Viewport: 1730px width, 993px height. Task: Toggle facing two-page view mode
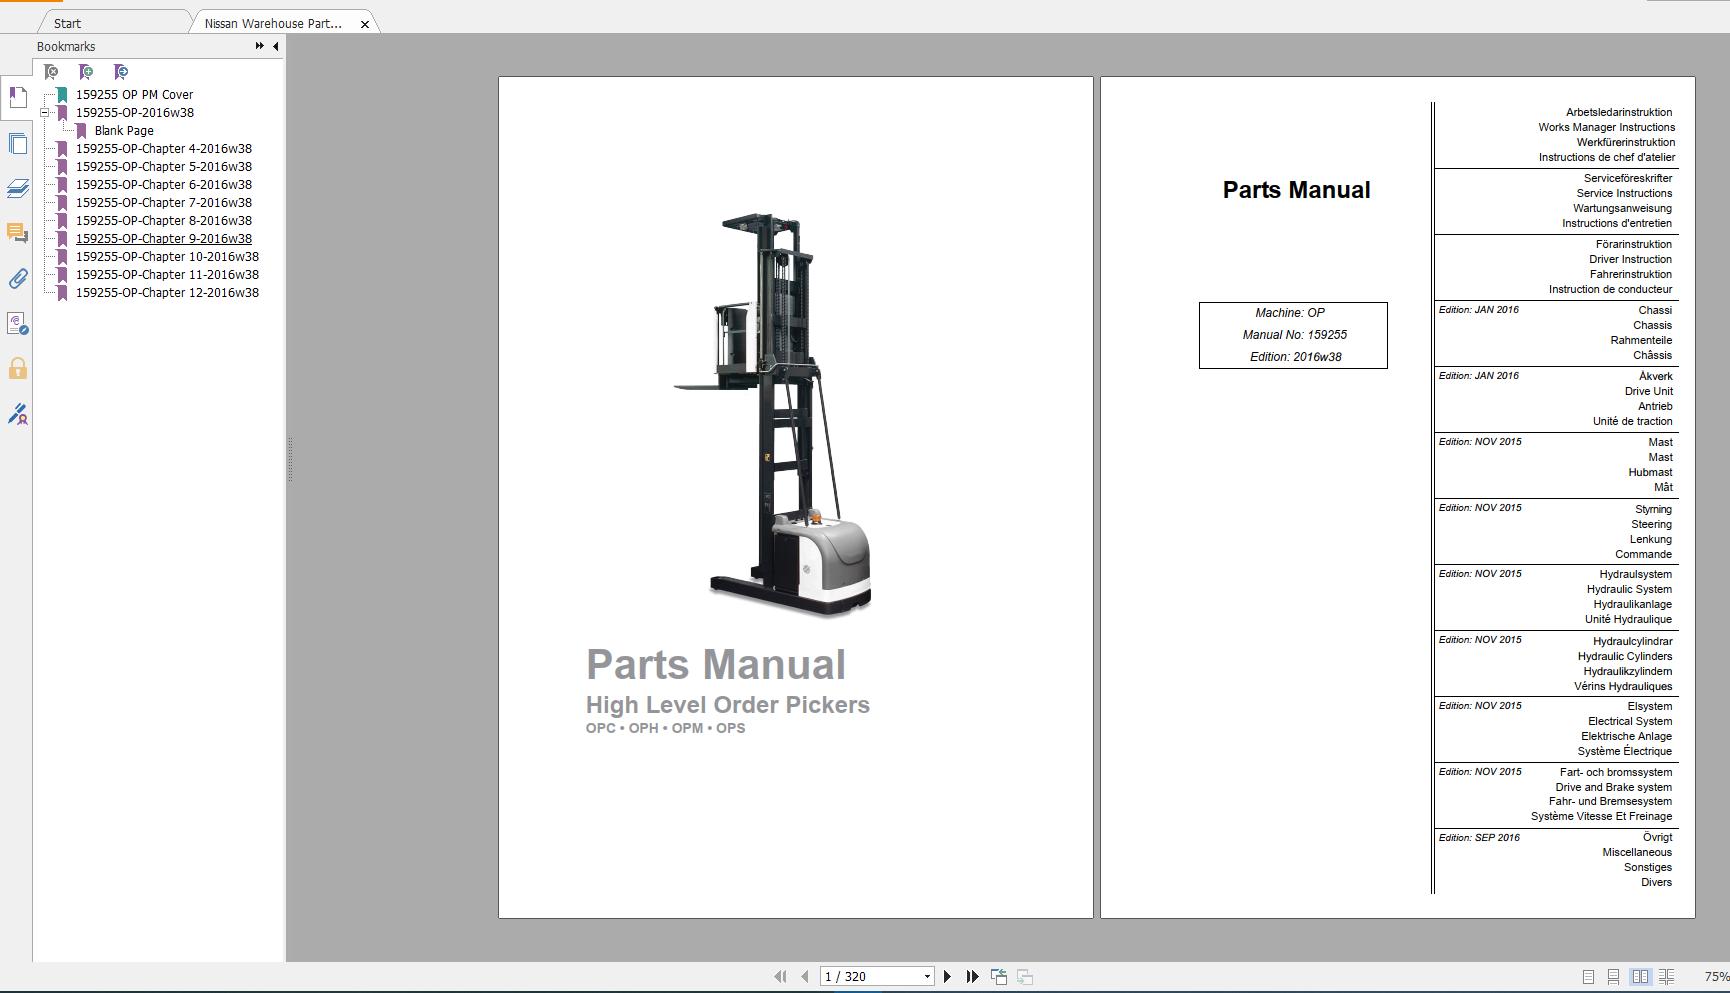coord(1640,977)
